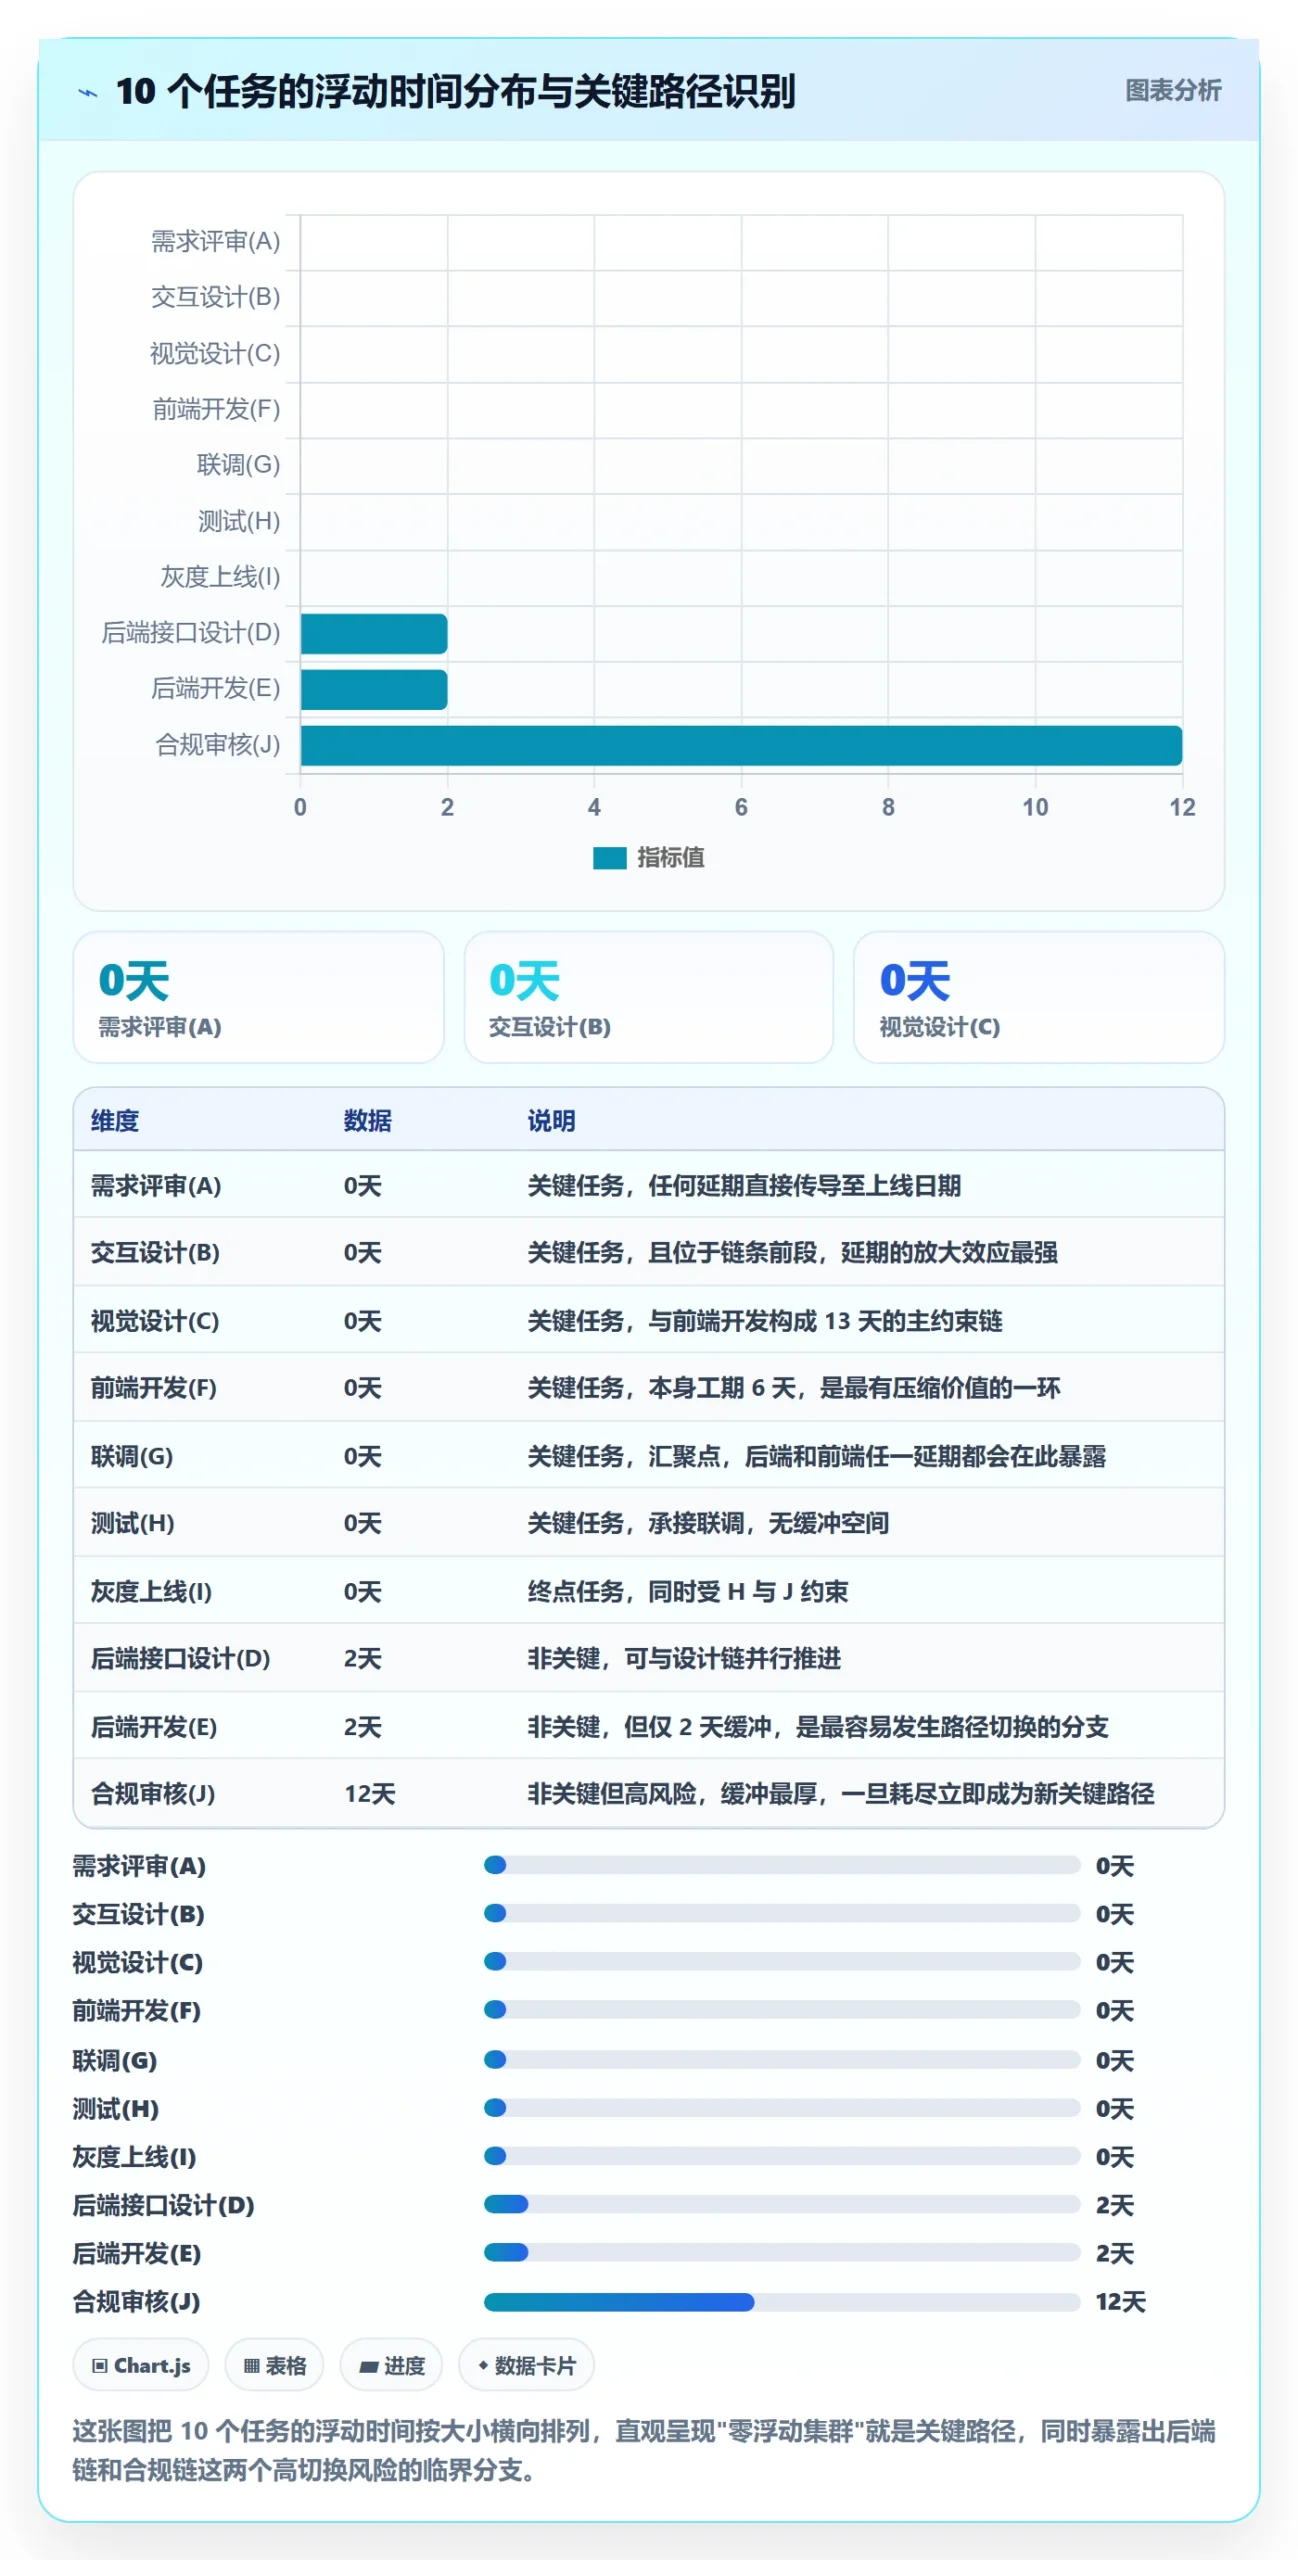Open the 视觉设计(C) 0天 data card
The image size is (1298, 2560).
[1038, 997]
